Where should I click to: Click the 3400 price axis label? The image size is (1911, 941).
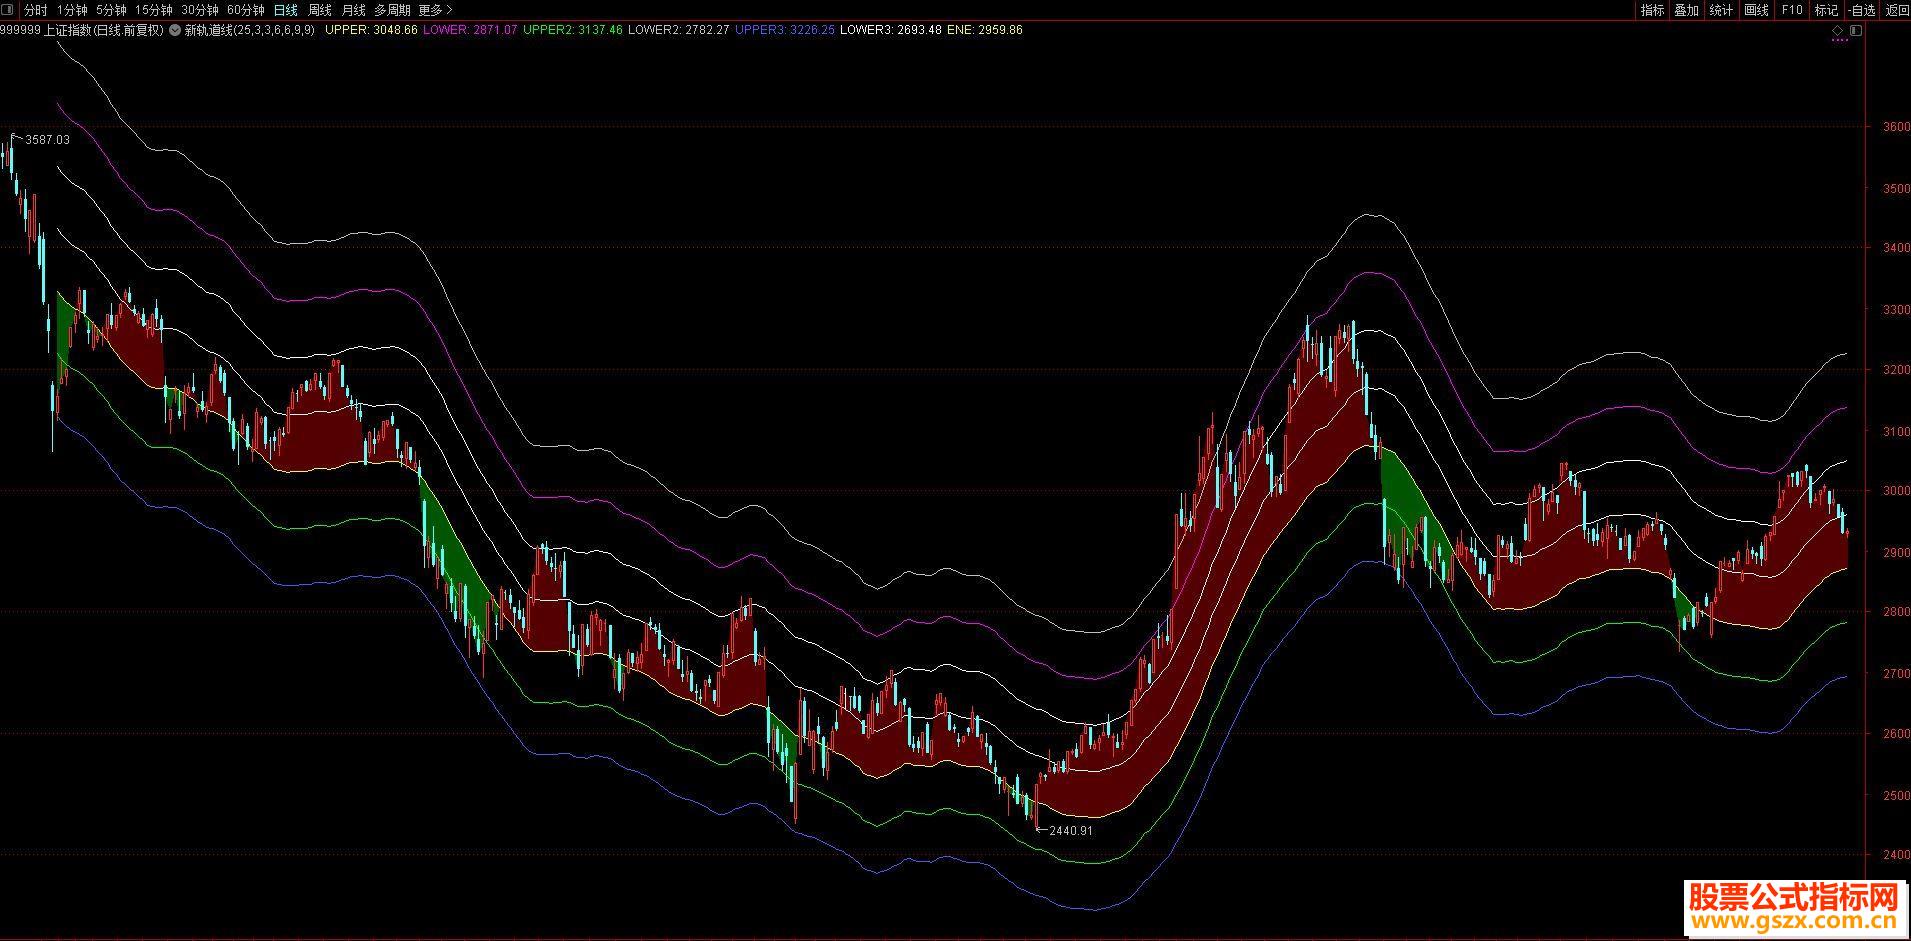point(1897,248)
